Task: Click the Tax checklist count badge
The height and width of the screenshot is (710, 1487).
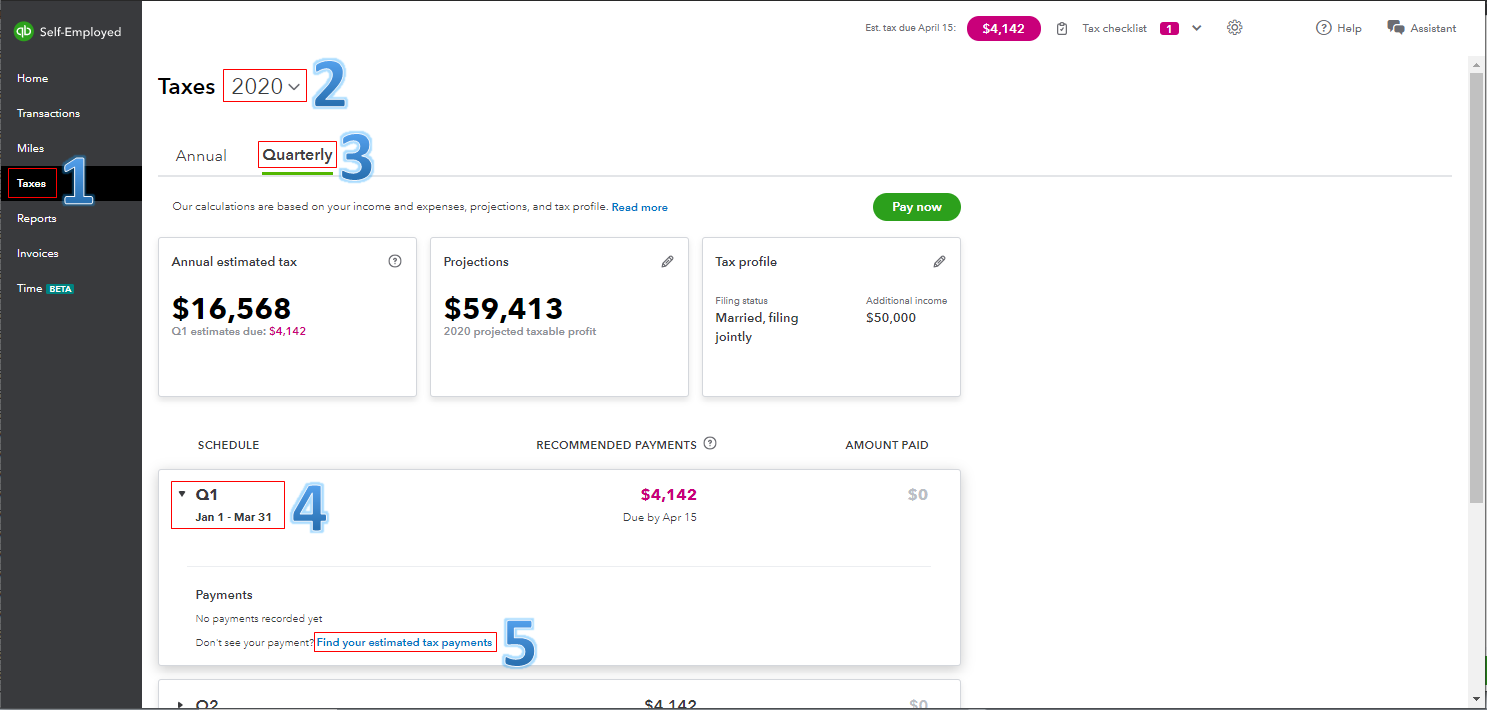Action: pos(1169,29)
